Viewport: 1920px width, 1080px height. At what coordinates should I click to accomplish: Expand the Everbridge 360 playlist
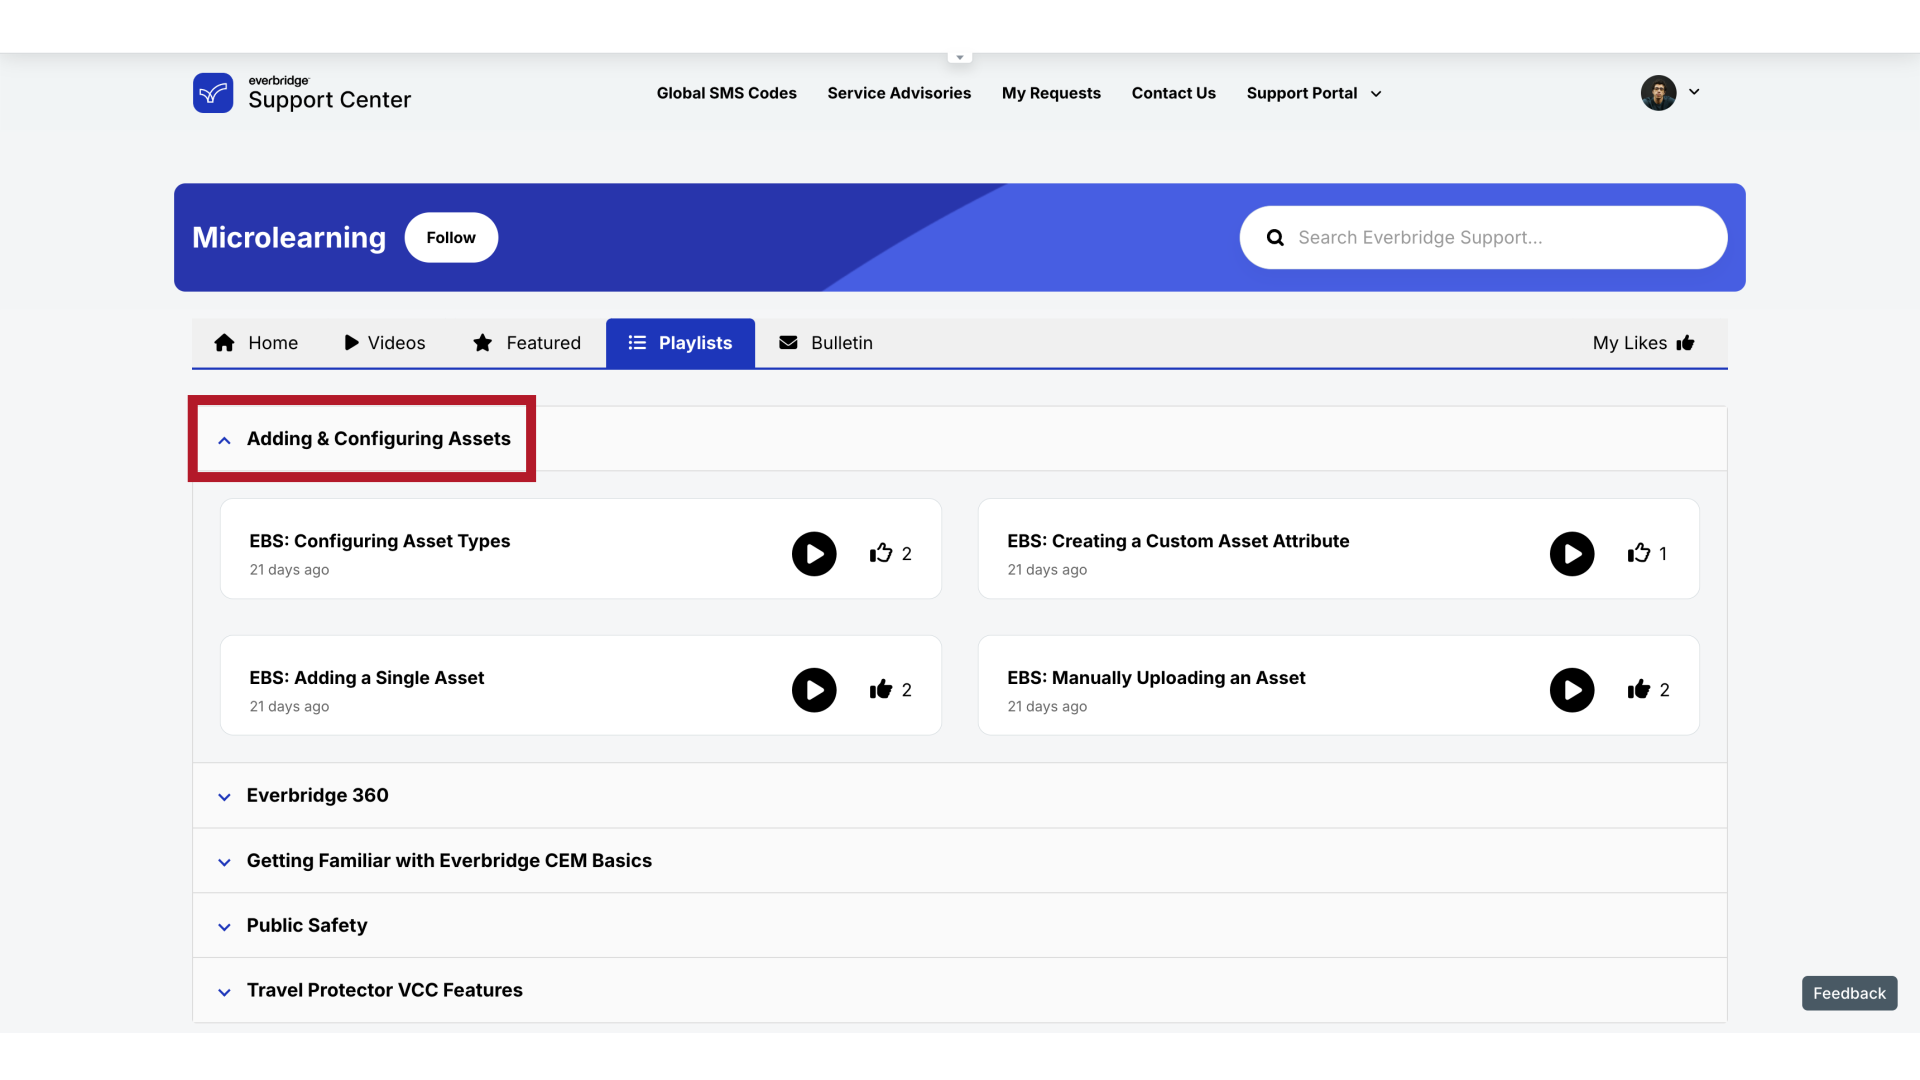(x=224, y=797)
